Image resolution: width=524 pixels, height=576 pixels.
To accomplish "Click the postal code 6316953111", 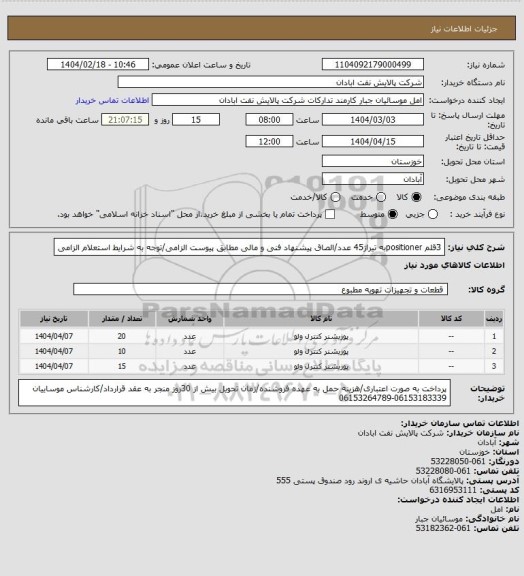I will pyautogui.click(x=453, y=490).
